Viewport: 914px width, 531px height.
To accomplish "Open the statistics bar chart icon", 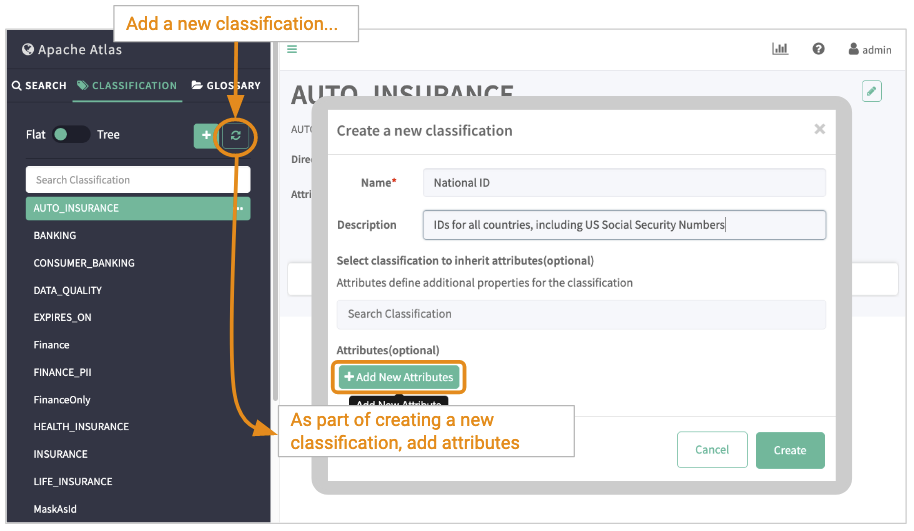I will (x=780, y=49).
